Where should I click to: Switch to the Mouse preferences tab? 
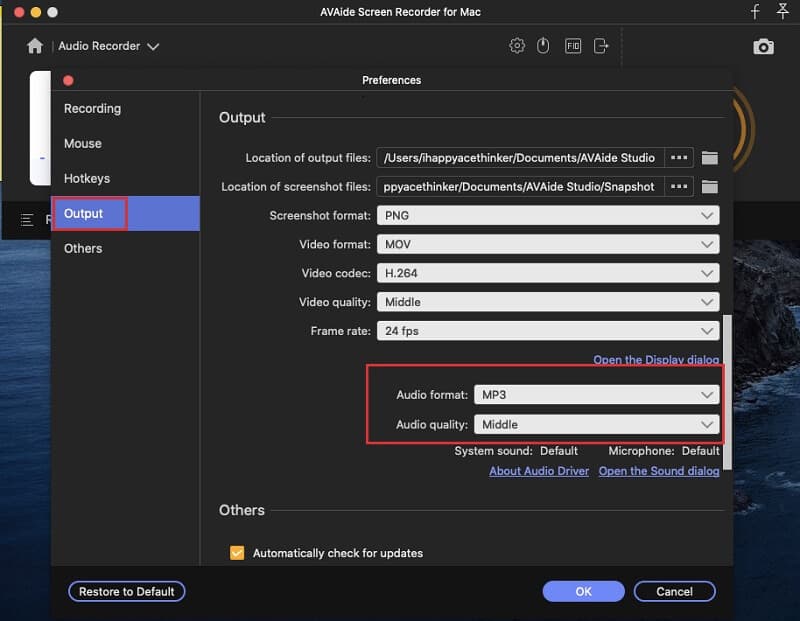coord(125,143)
